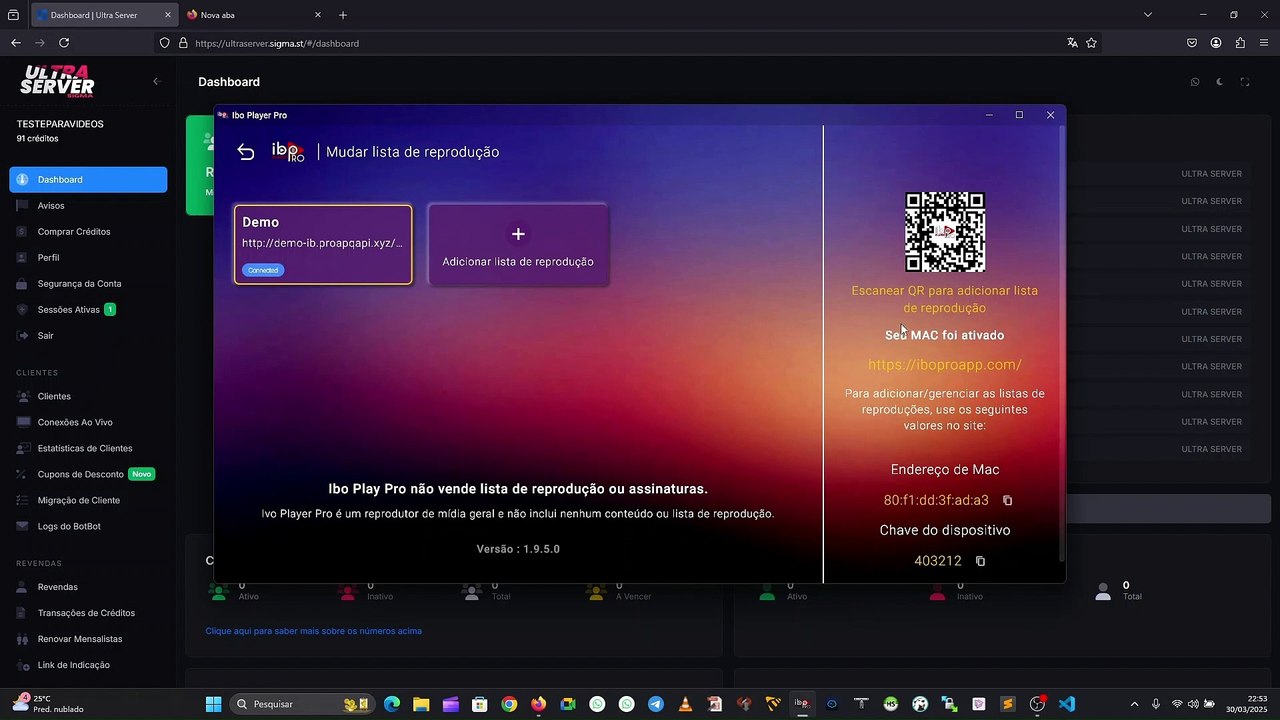Open the Windows Start menu
This screenshot has width=1280, height=720.
click(213, 704)
